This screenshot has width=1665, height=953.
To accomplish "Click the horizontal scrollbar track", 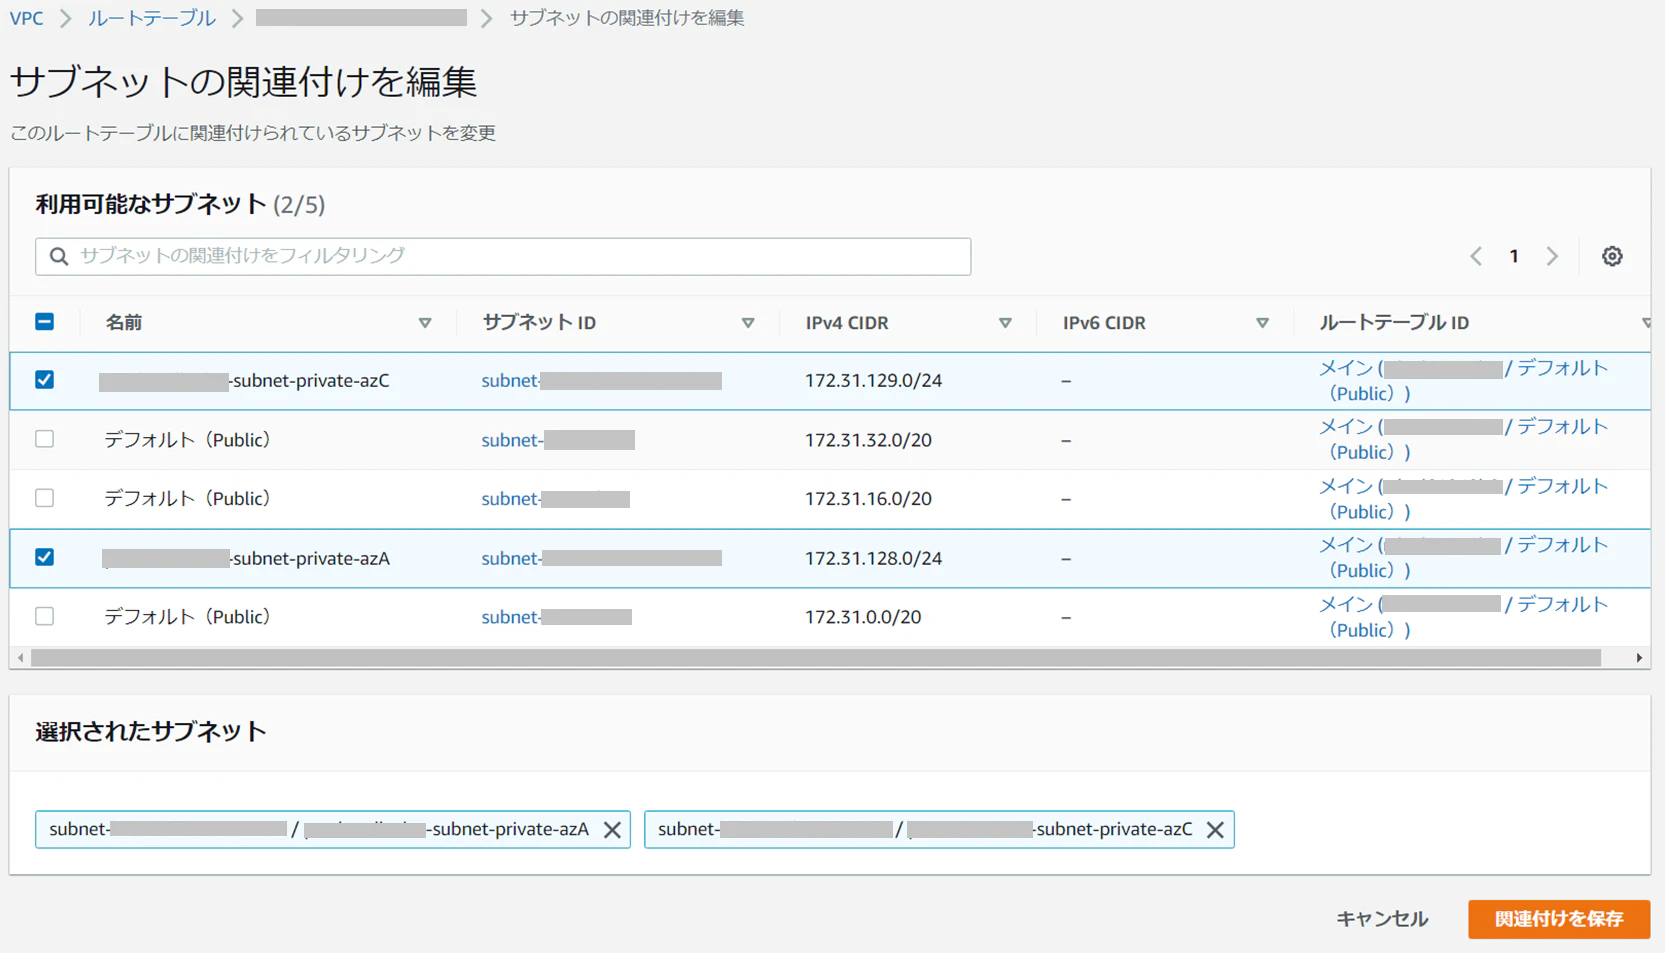I will [x=816, y=658].
